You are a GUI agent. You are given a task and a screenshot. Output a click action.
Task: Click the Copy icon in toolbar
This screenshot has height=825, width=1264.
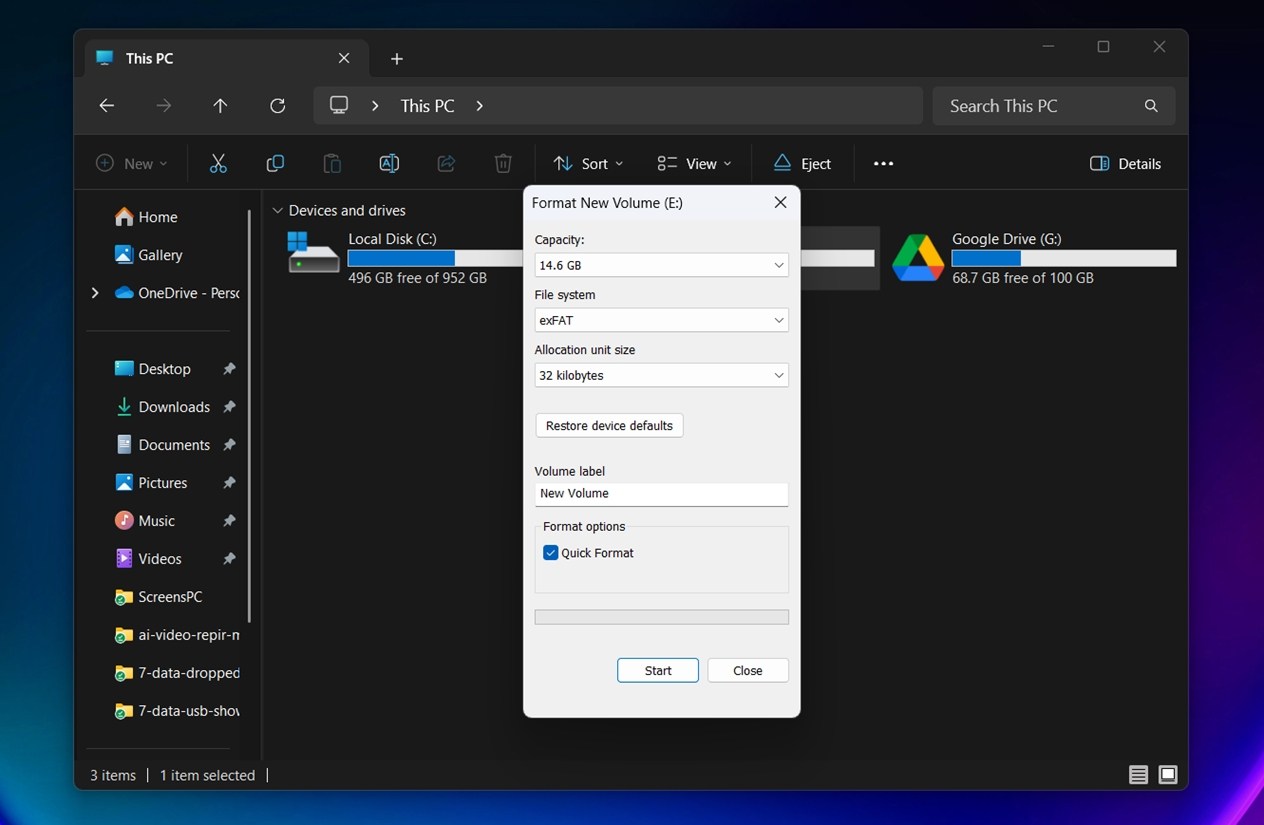click(x=275, y=164)
